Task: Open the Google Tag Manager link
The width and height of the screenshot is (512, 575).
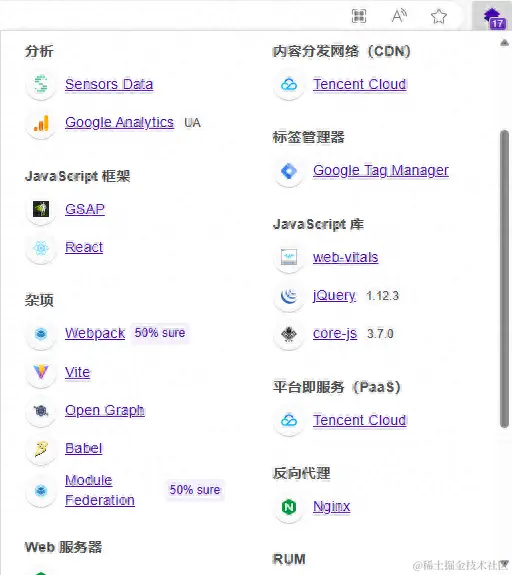Action: [381, 170]
